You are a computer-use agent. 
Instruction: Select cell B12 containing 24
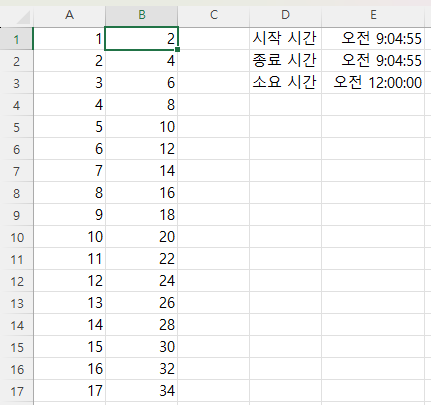point(142,281)
